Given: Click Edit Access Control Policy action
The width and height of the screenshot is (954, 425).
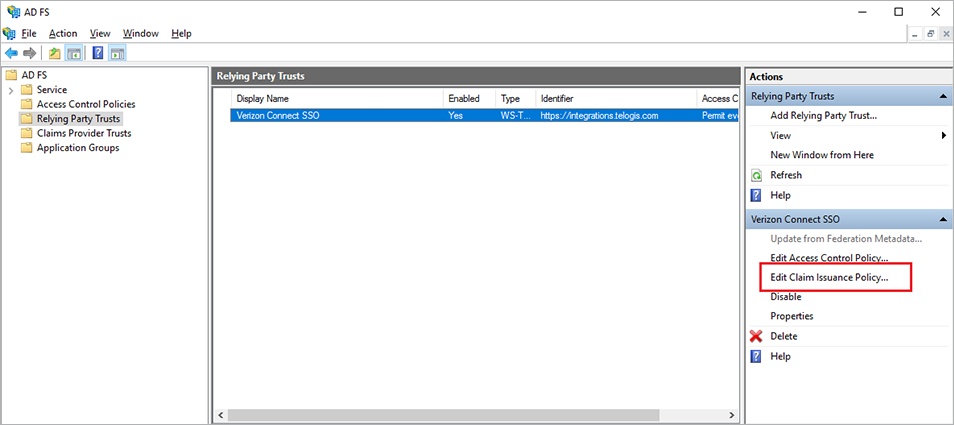Looking at the screenshot, I should click(829, 258).
